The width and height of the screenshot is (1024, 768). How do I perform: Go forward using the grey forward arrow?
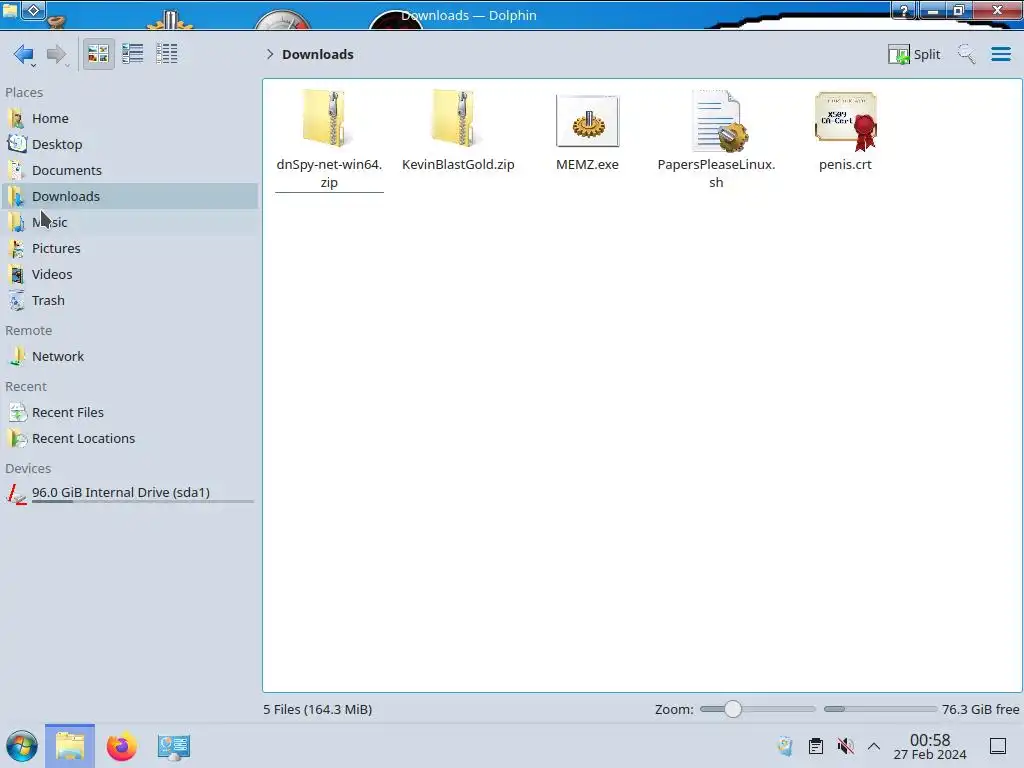(x=57, y=54)
